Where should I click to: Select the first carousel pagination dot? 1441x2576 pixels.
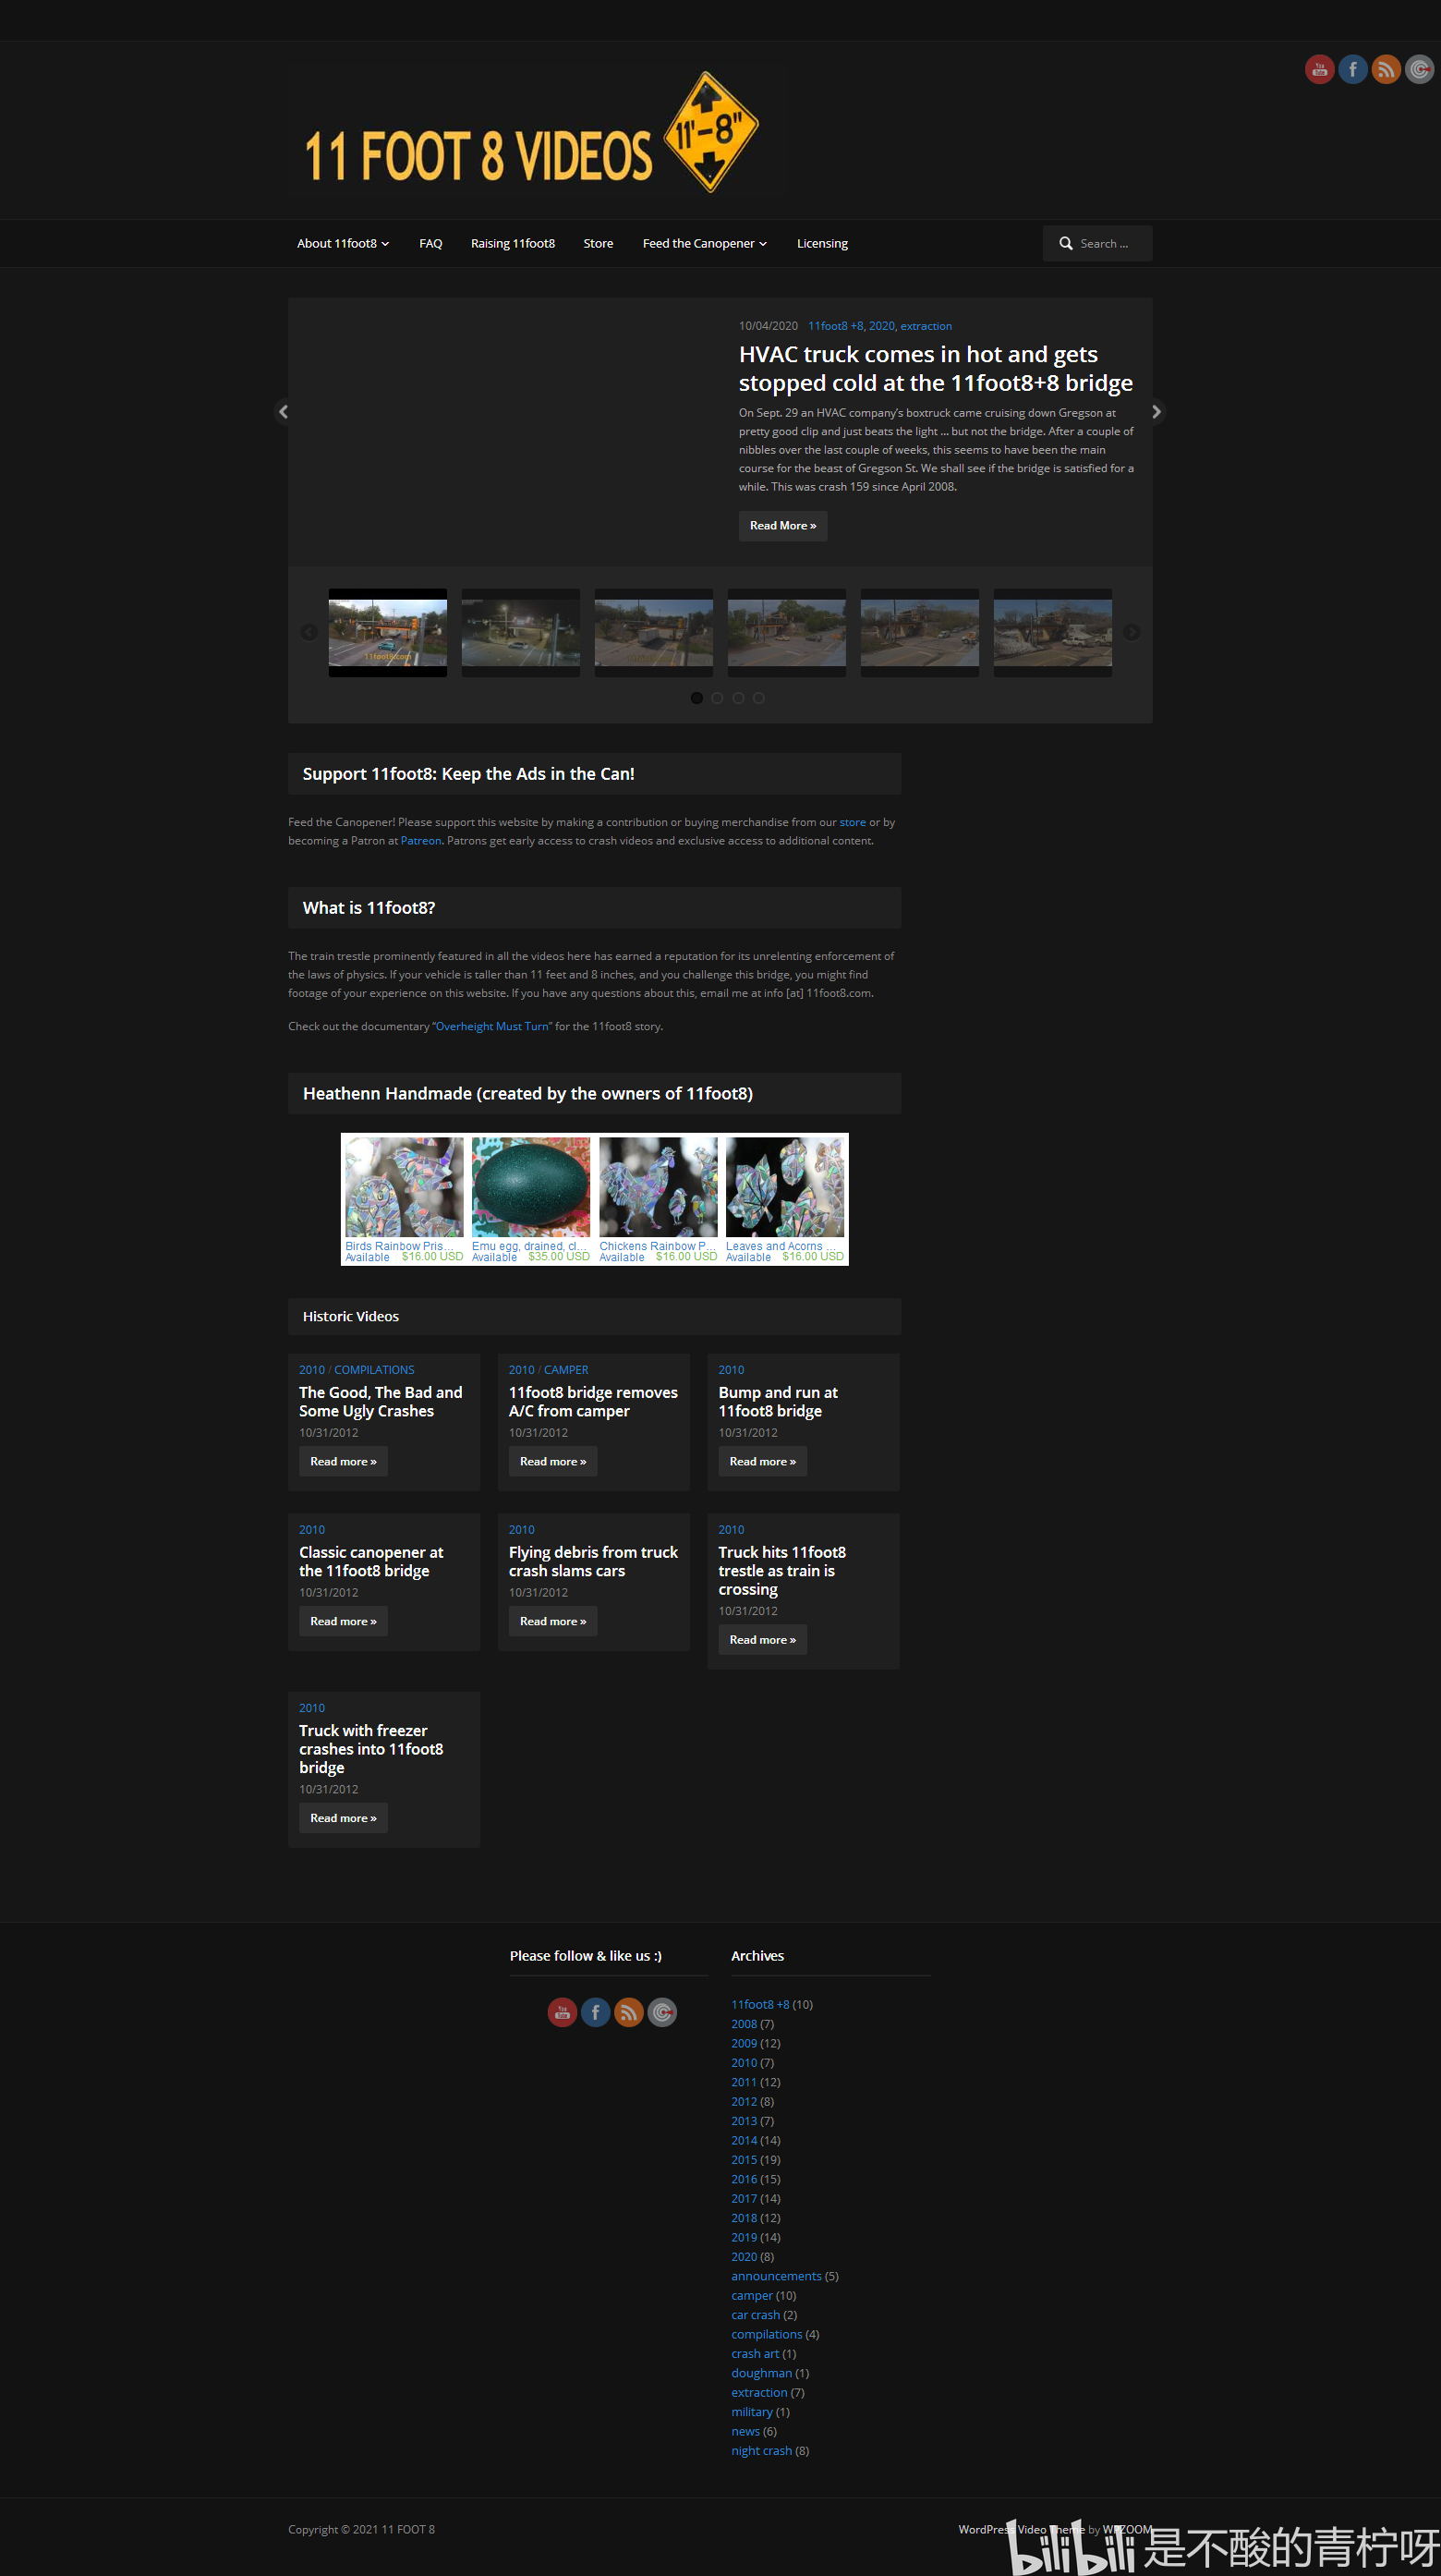(696, 698)
